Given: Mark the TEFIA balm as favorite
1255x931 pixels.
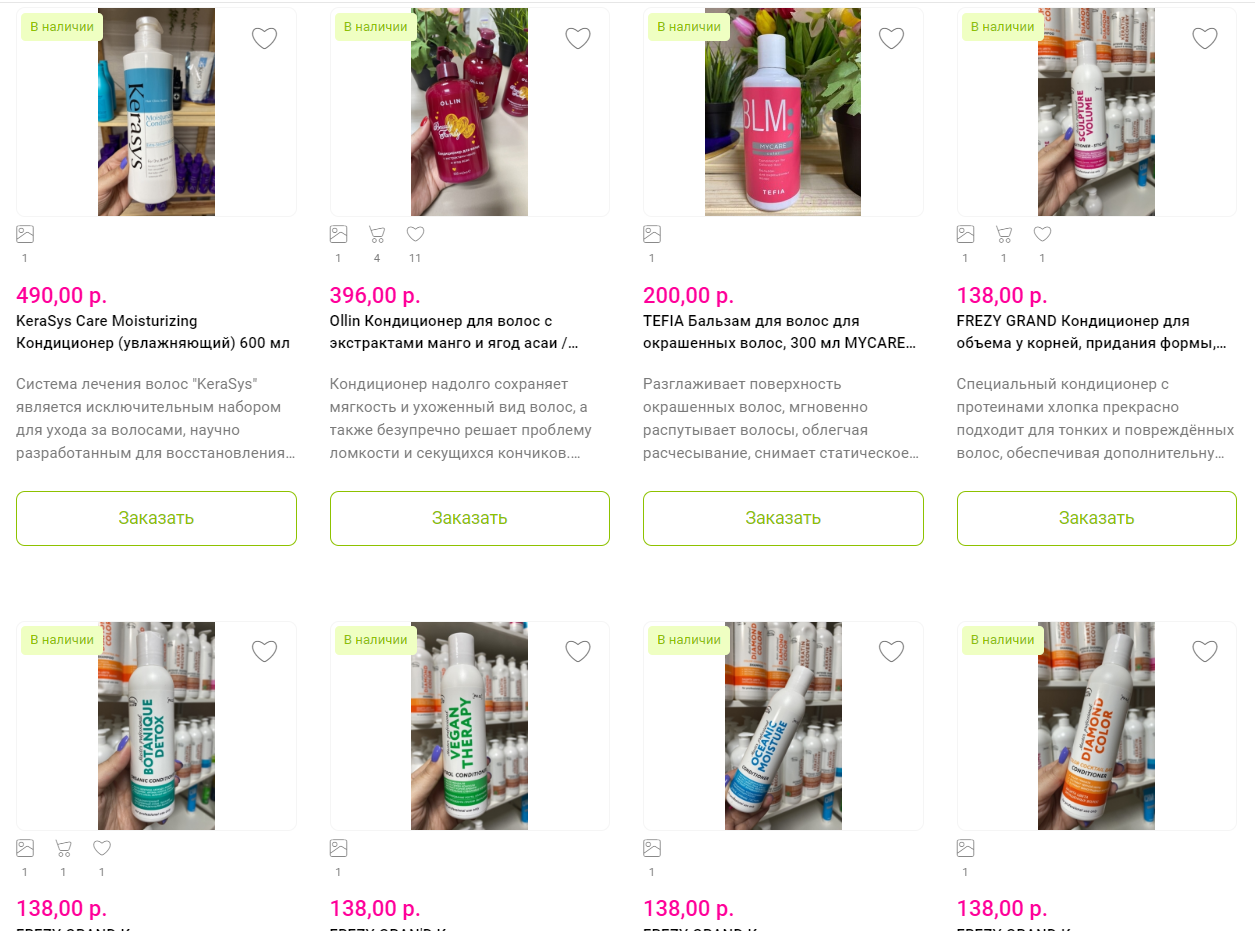Looking at the screenshot, I should pyautogui.click(x=891, y=38).
